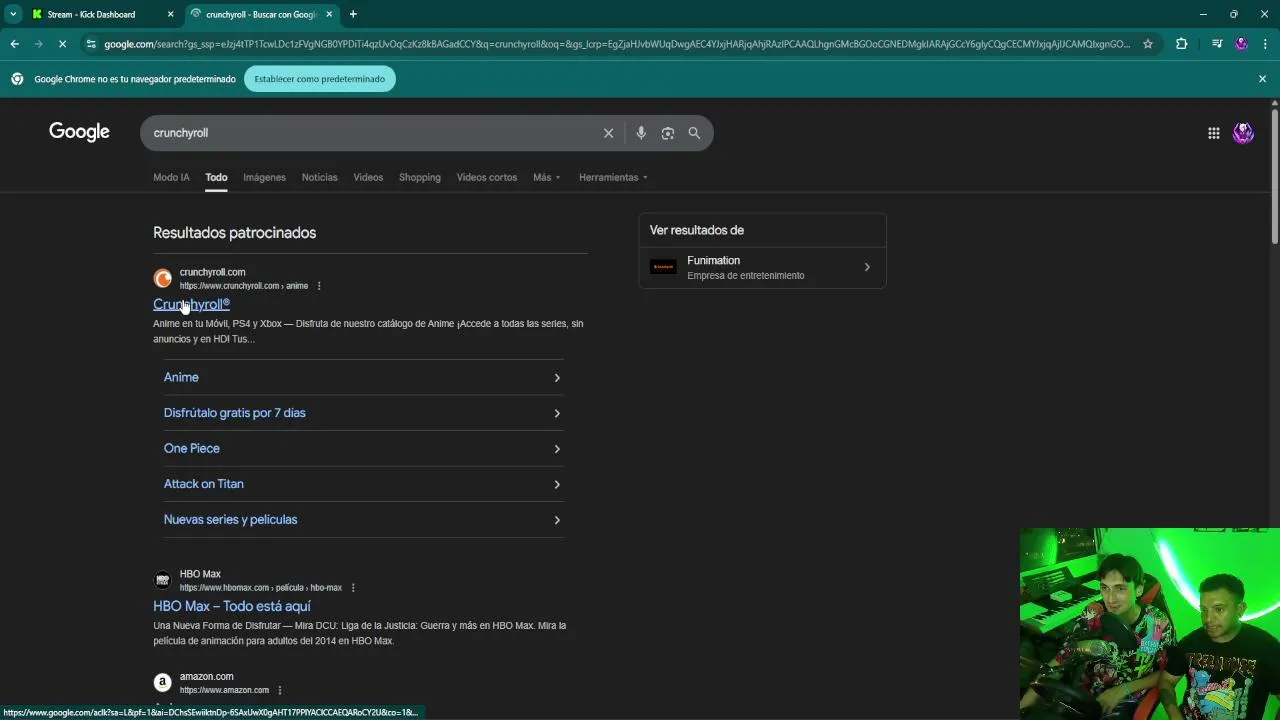
Task: Click the HBO Max site name text
Action: pos(200,574)
